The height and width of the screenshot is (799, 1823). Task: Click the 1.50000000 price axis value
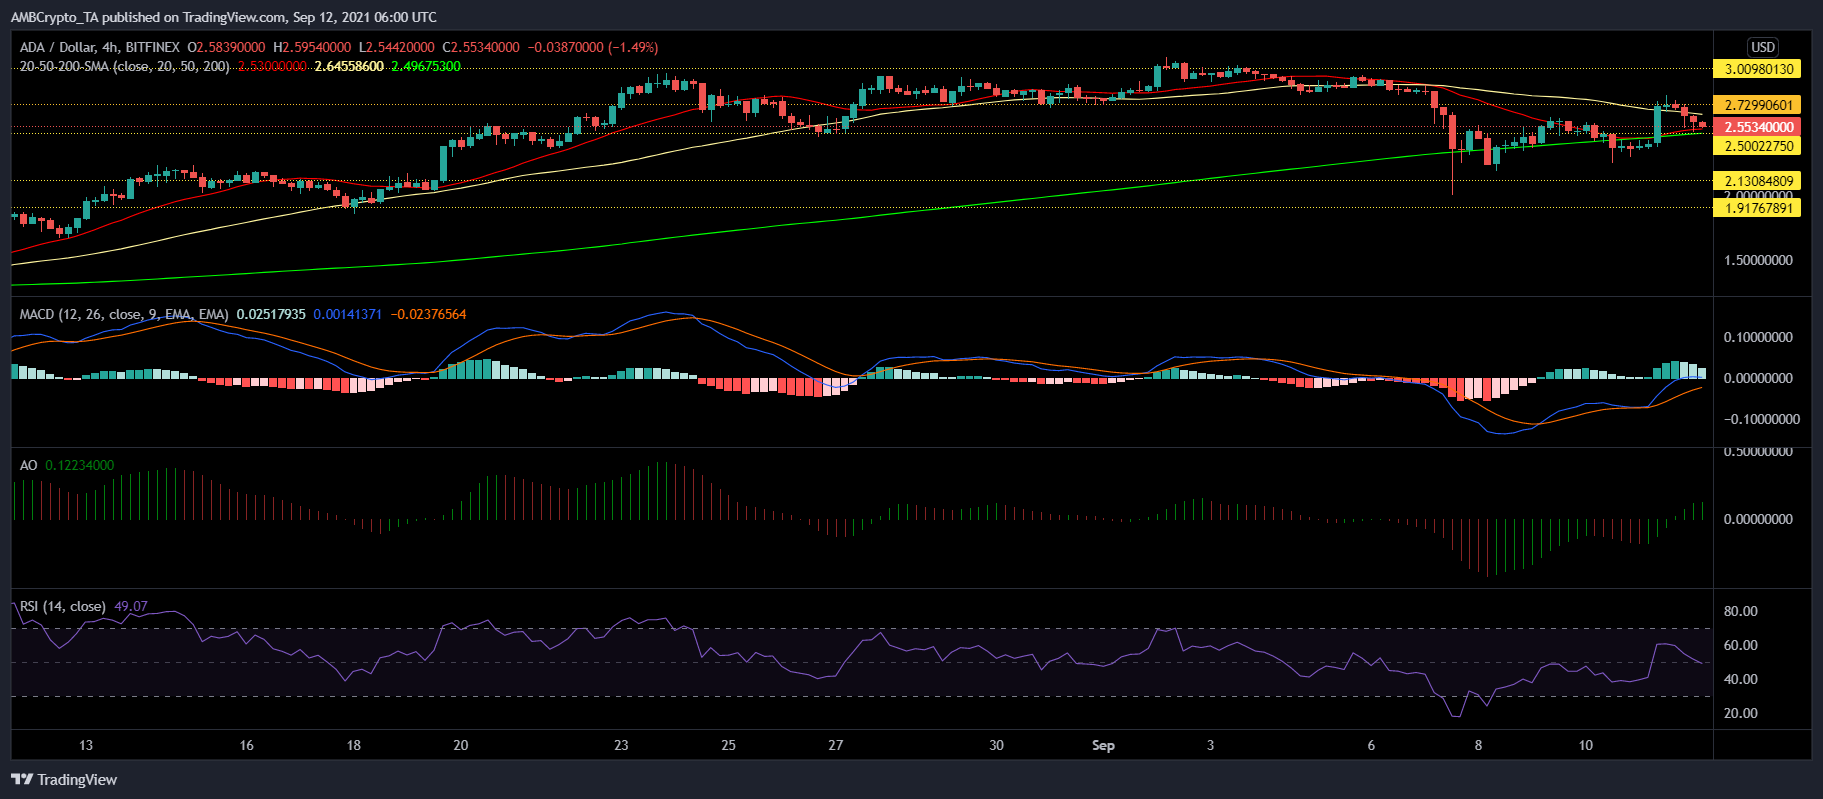click(x=1758, y=260)
